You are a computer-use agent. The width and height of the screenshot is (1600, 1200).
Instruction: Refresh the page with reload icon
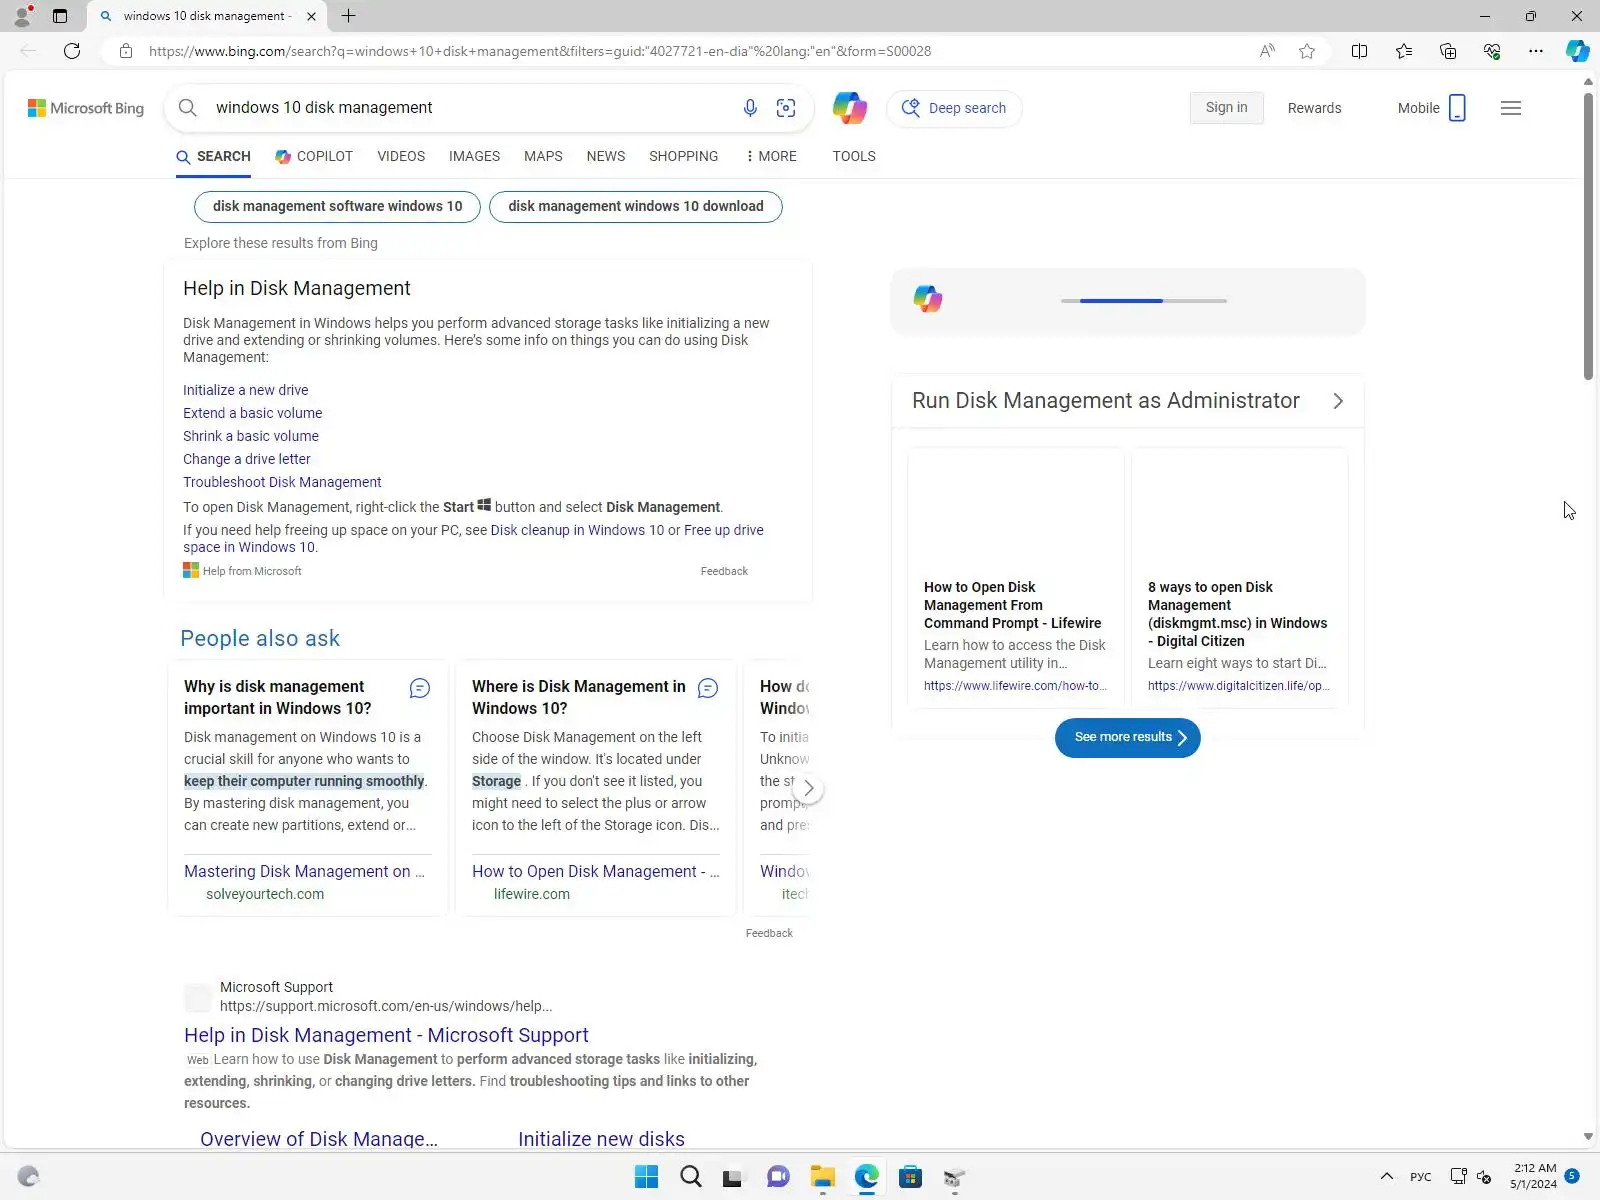pyautogui.click(x=72, y=51)
